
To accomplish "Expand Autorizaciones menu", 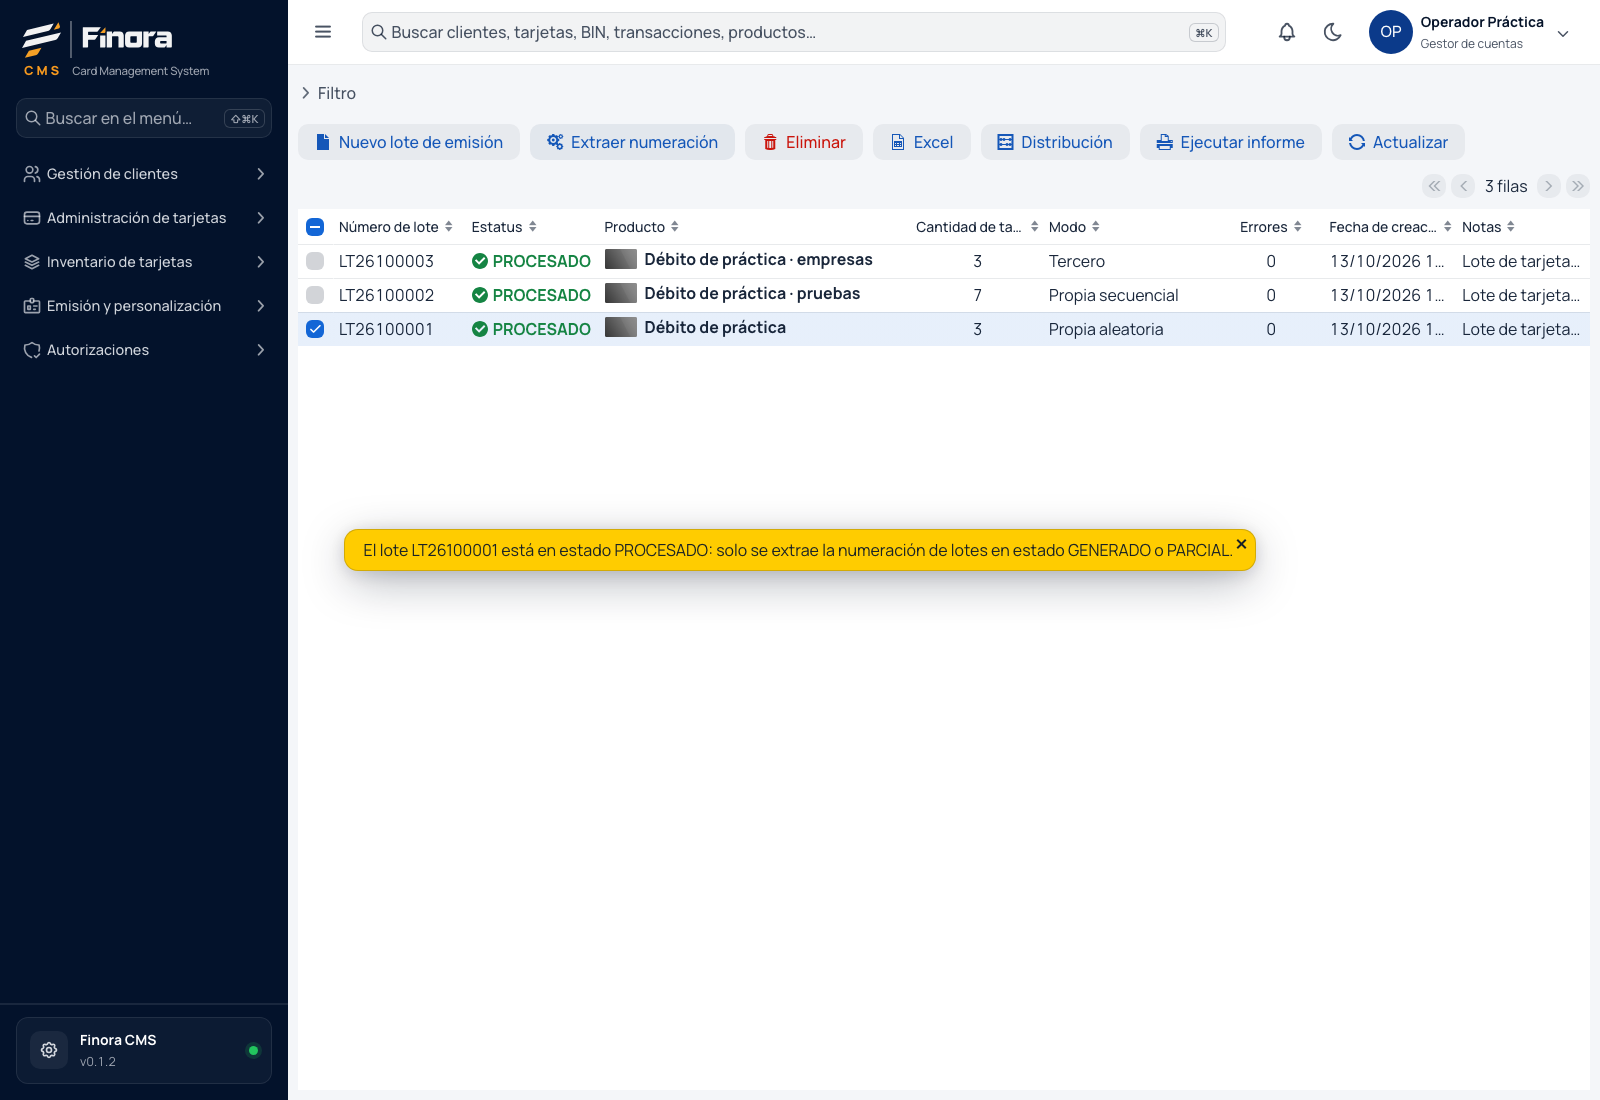I will pyautogui.click(x=144, y=350).
